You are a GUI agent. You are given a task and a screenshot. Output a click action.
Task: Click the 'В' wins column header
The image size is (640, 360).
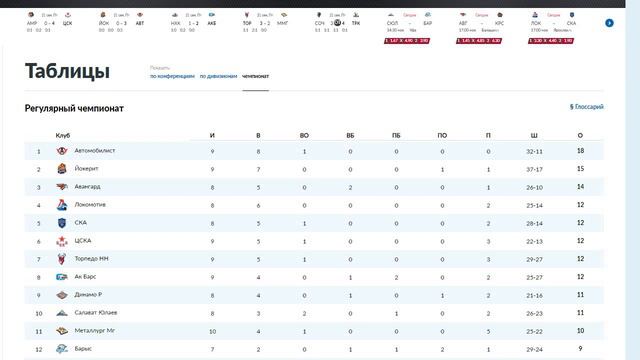(x=258, y=136)
